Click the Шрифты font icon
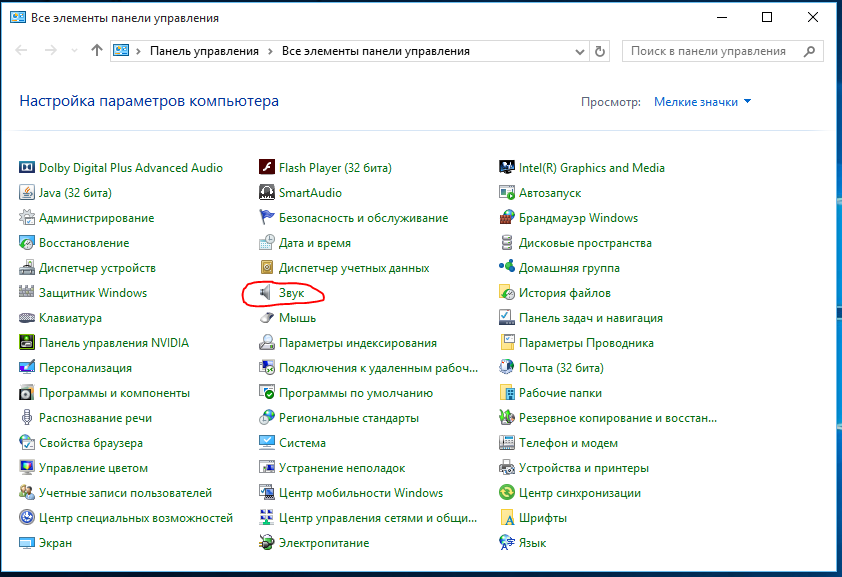 pos(507,517)
